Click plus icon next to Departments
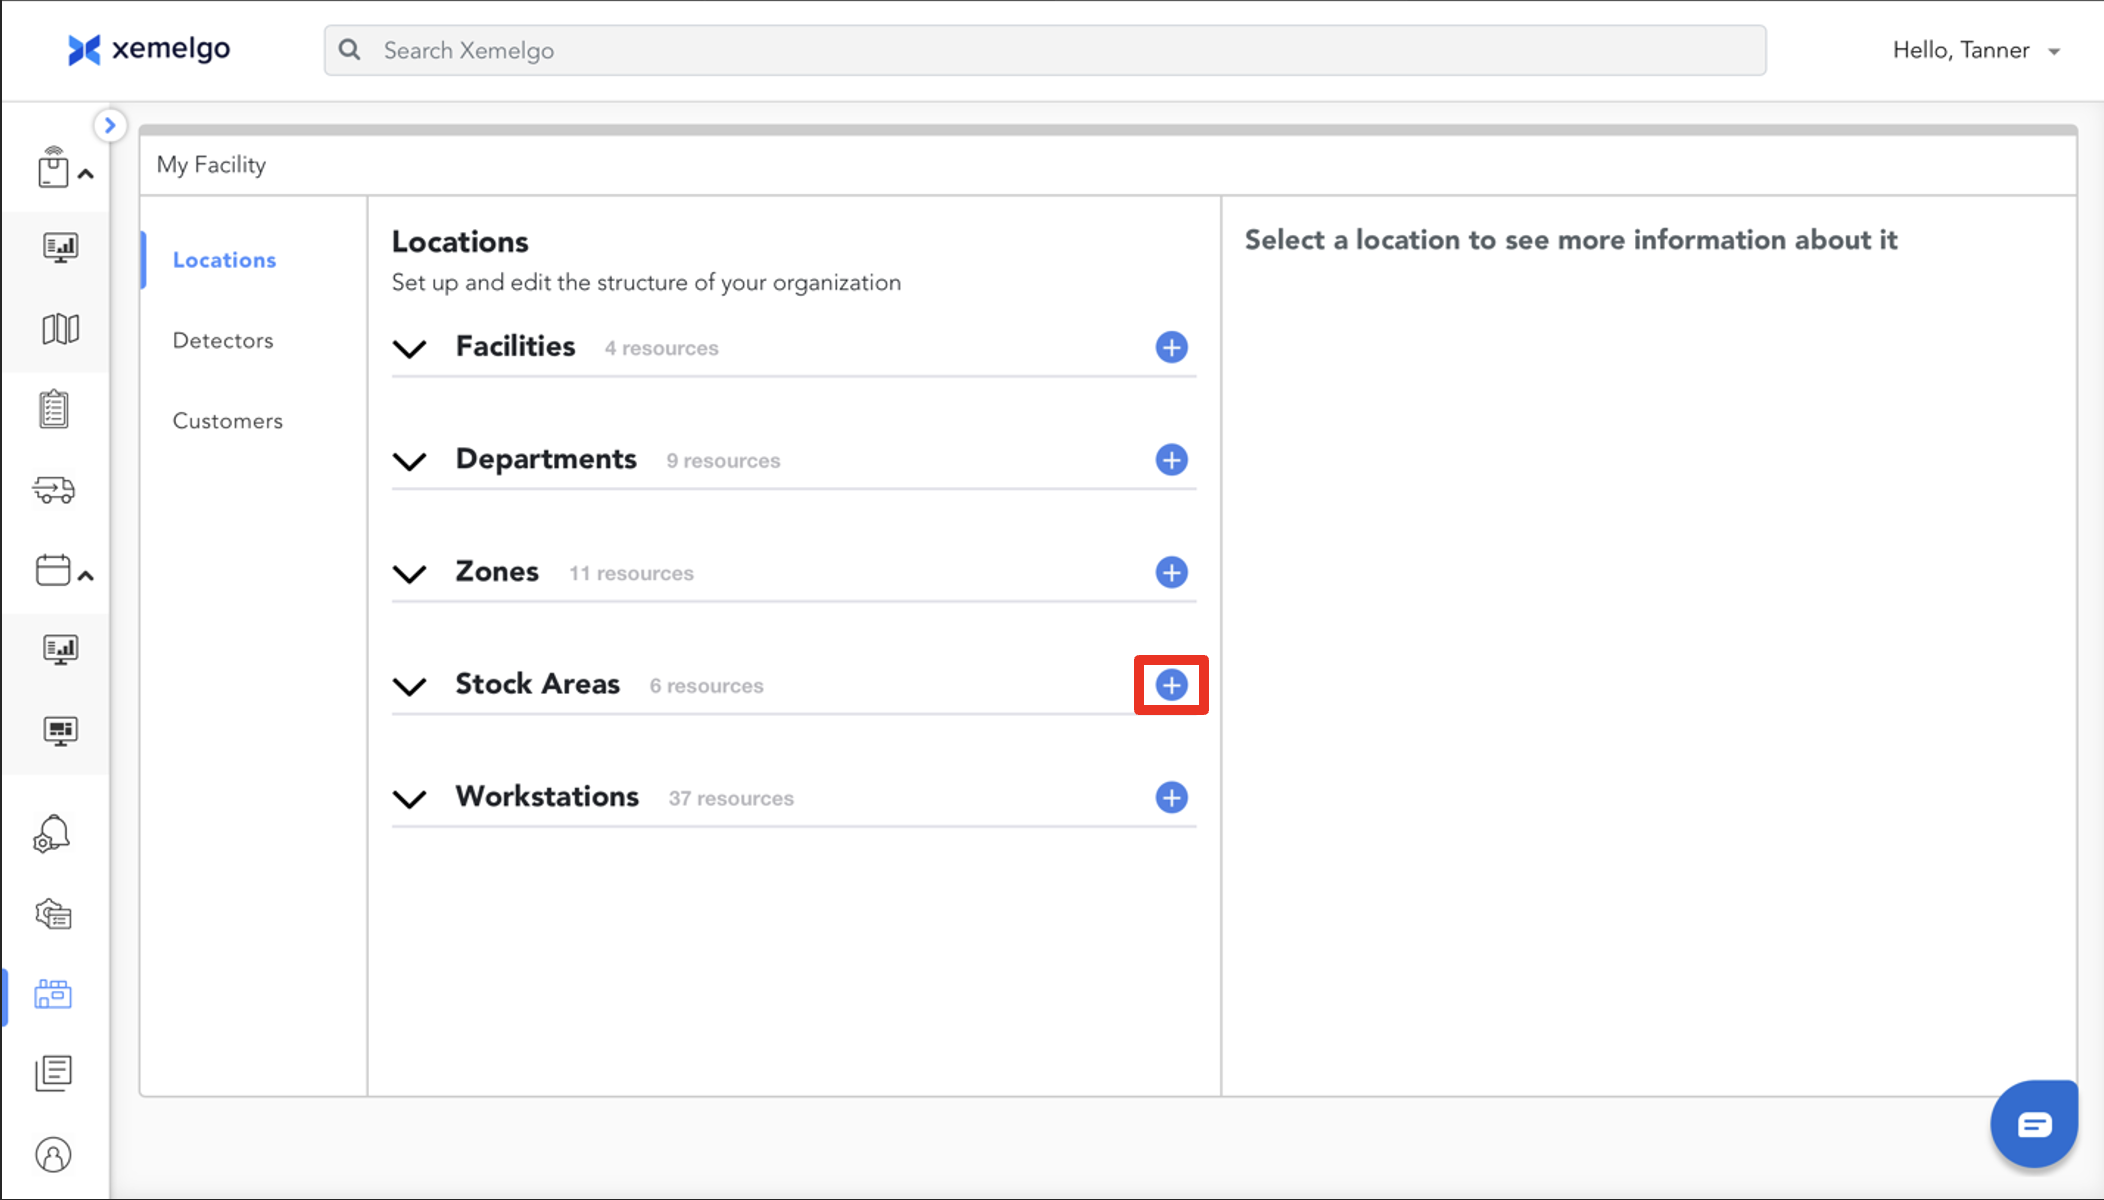The image size is (2104, 1200). (x=1171, y=460)
